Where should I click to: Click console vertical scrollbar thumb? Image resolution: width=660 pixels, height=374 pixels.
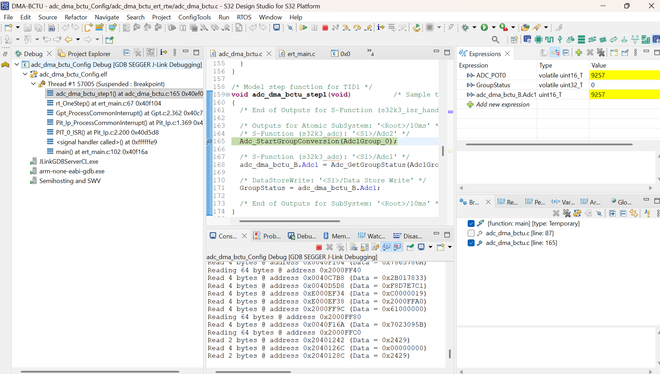[450, 354]
